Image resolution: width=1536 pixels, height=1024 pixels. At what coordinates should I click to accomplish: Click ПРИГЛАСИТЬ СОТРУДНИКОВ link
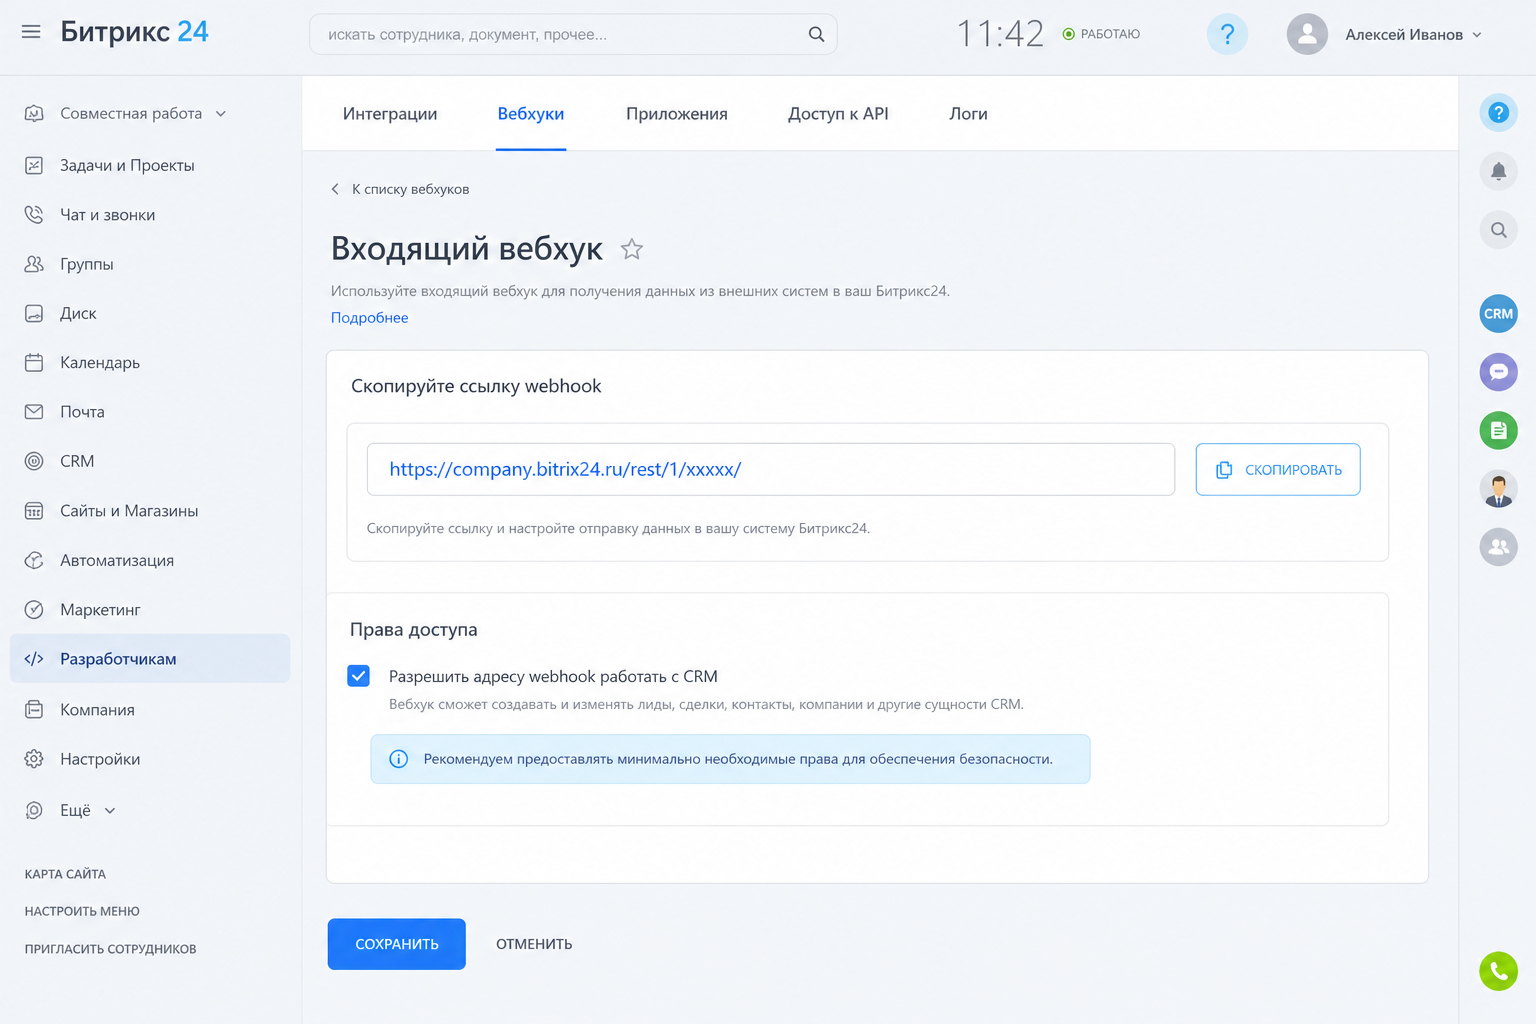tap(111, 949)
